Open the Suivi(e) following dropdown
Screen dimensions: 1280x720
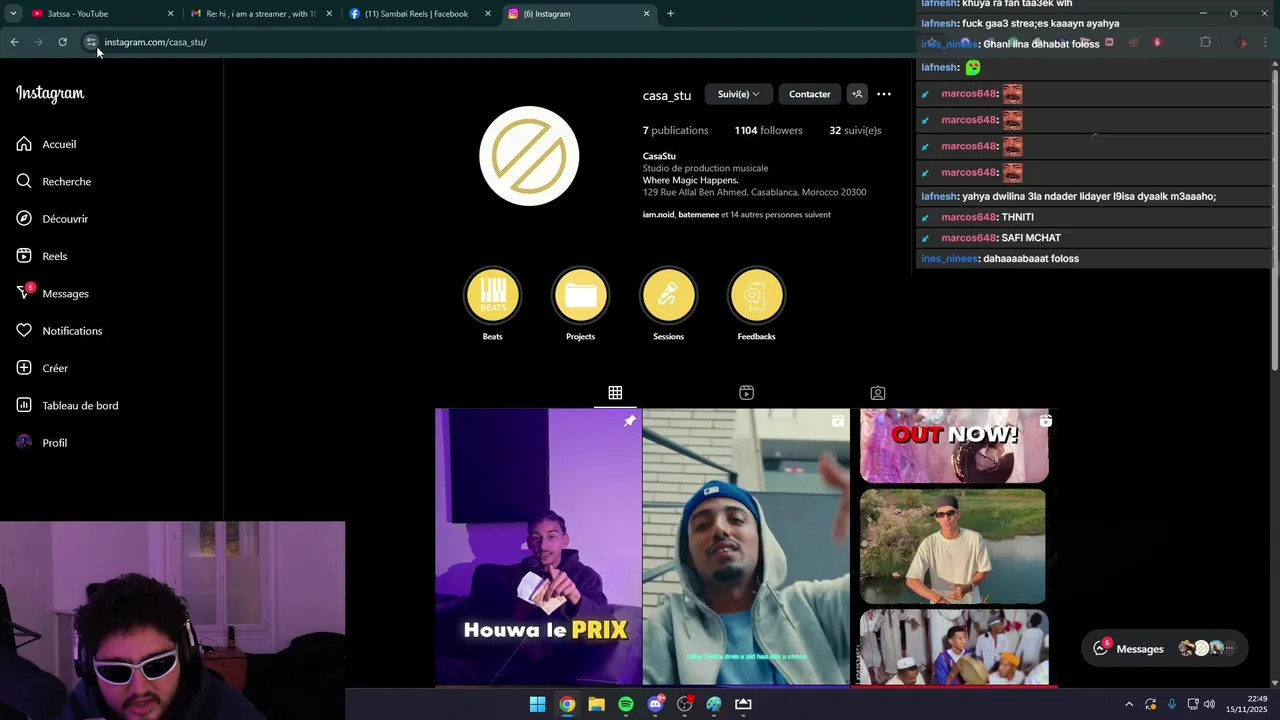point(738,94)
